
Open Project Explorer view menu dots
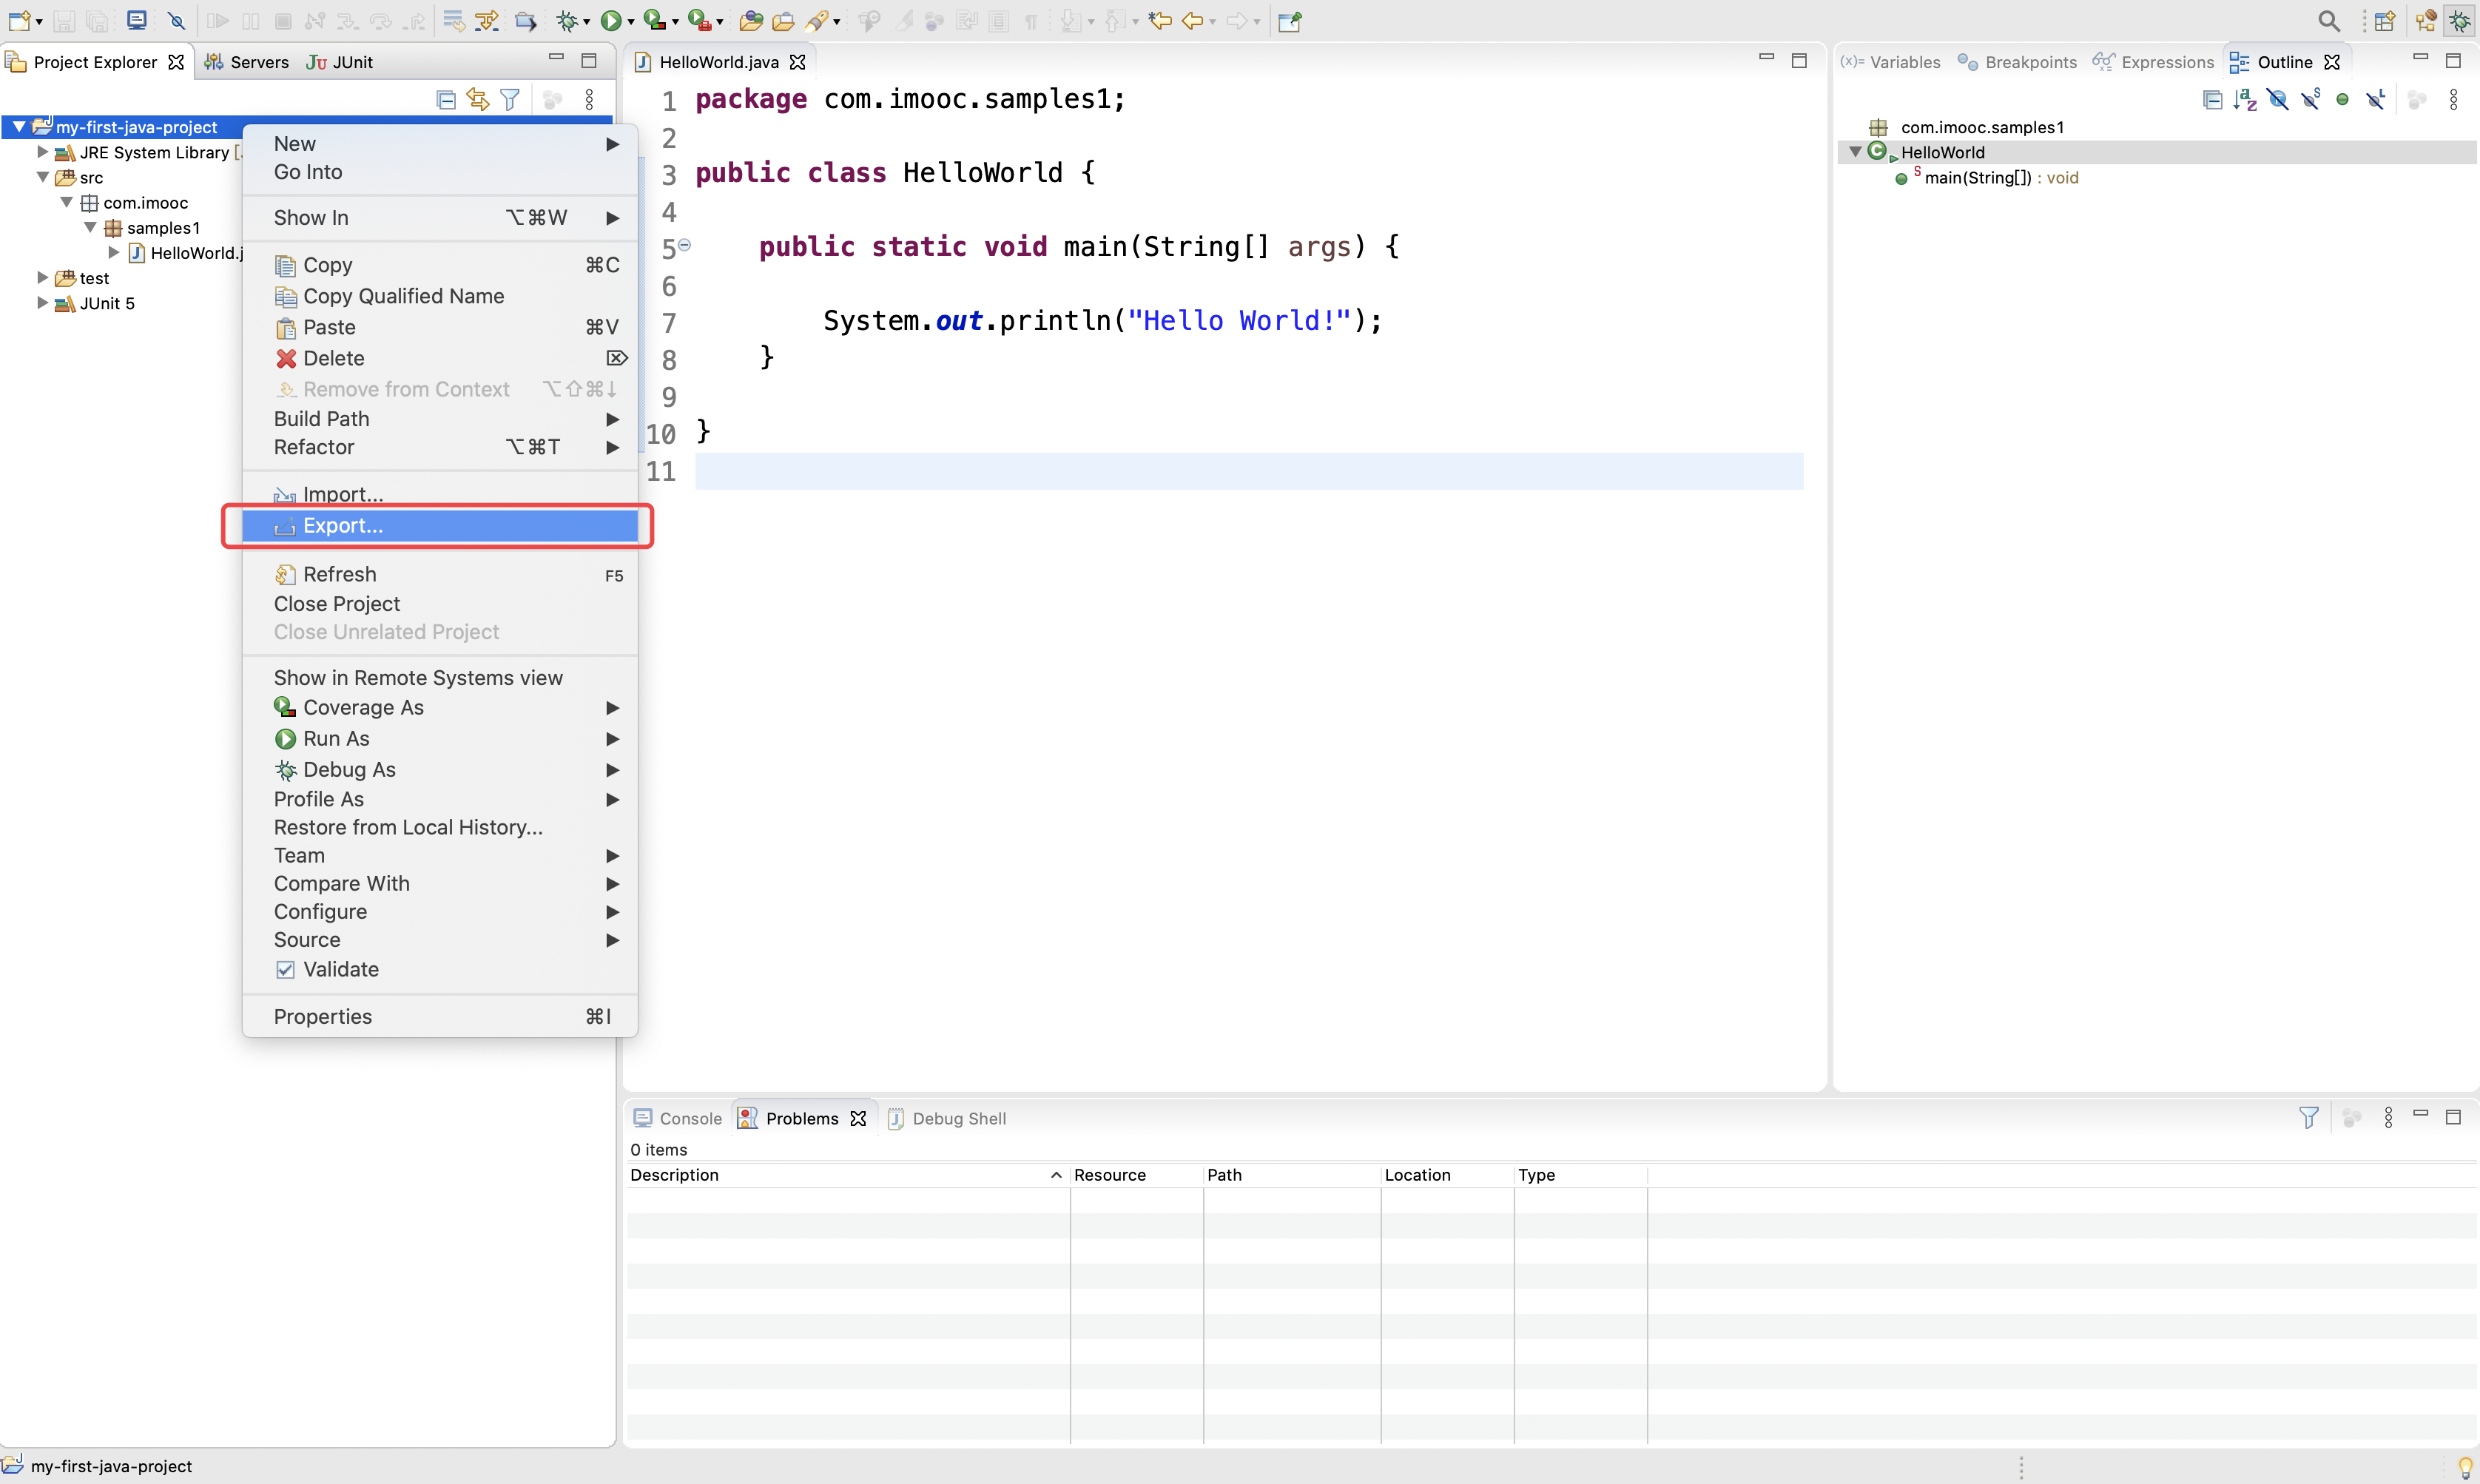point(589,99)
